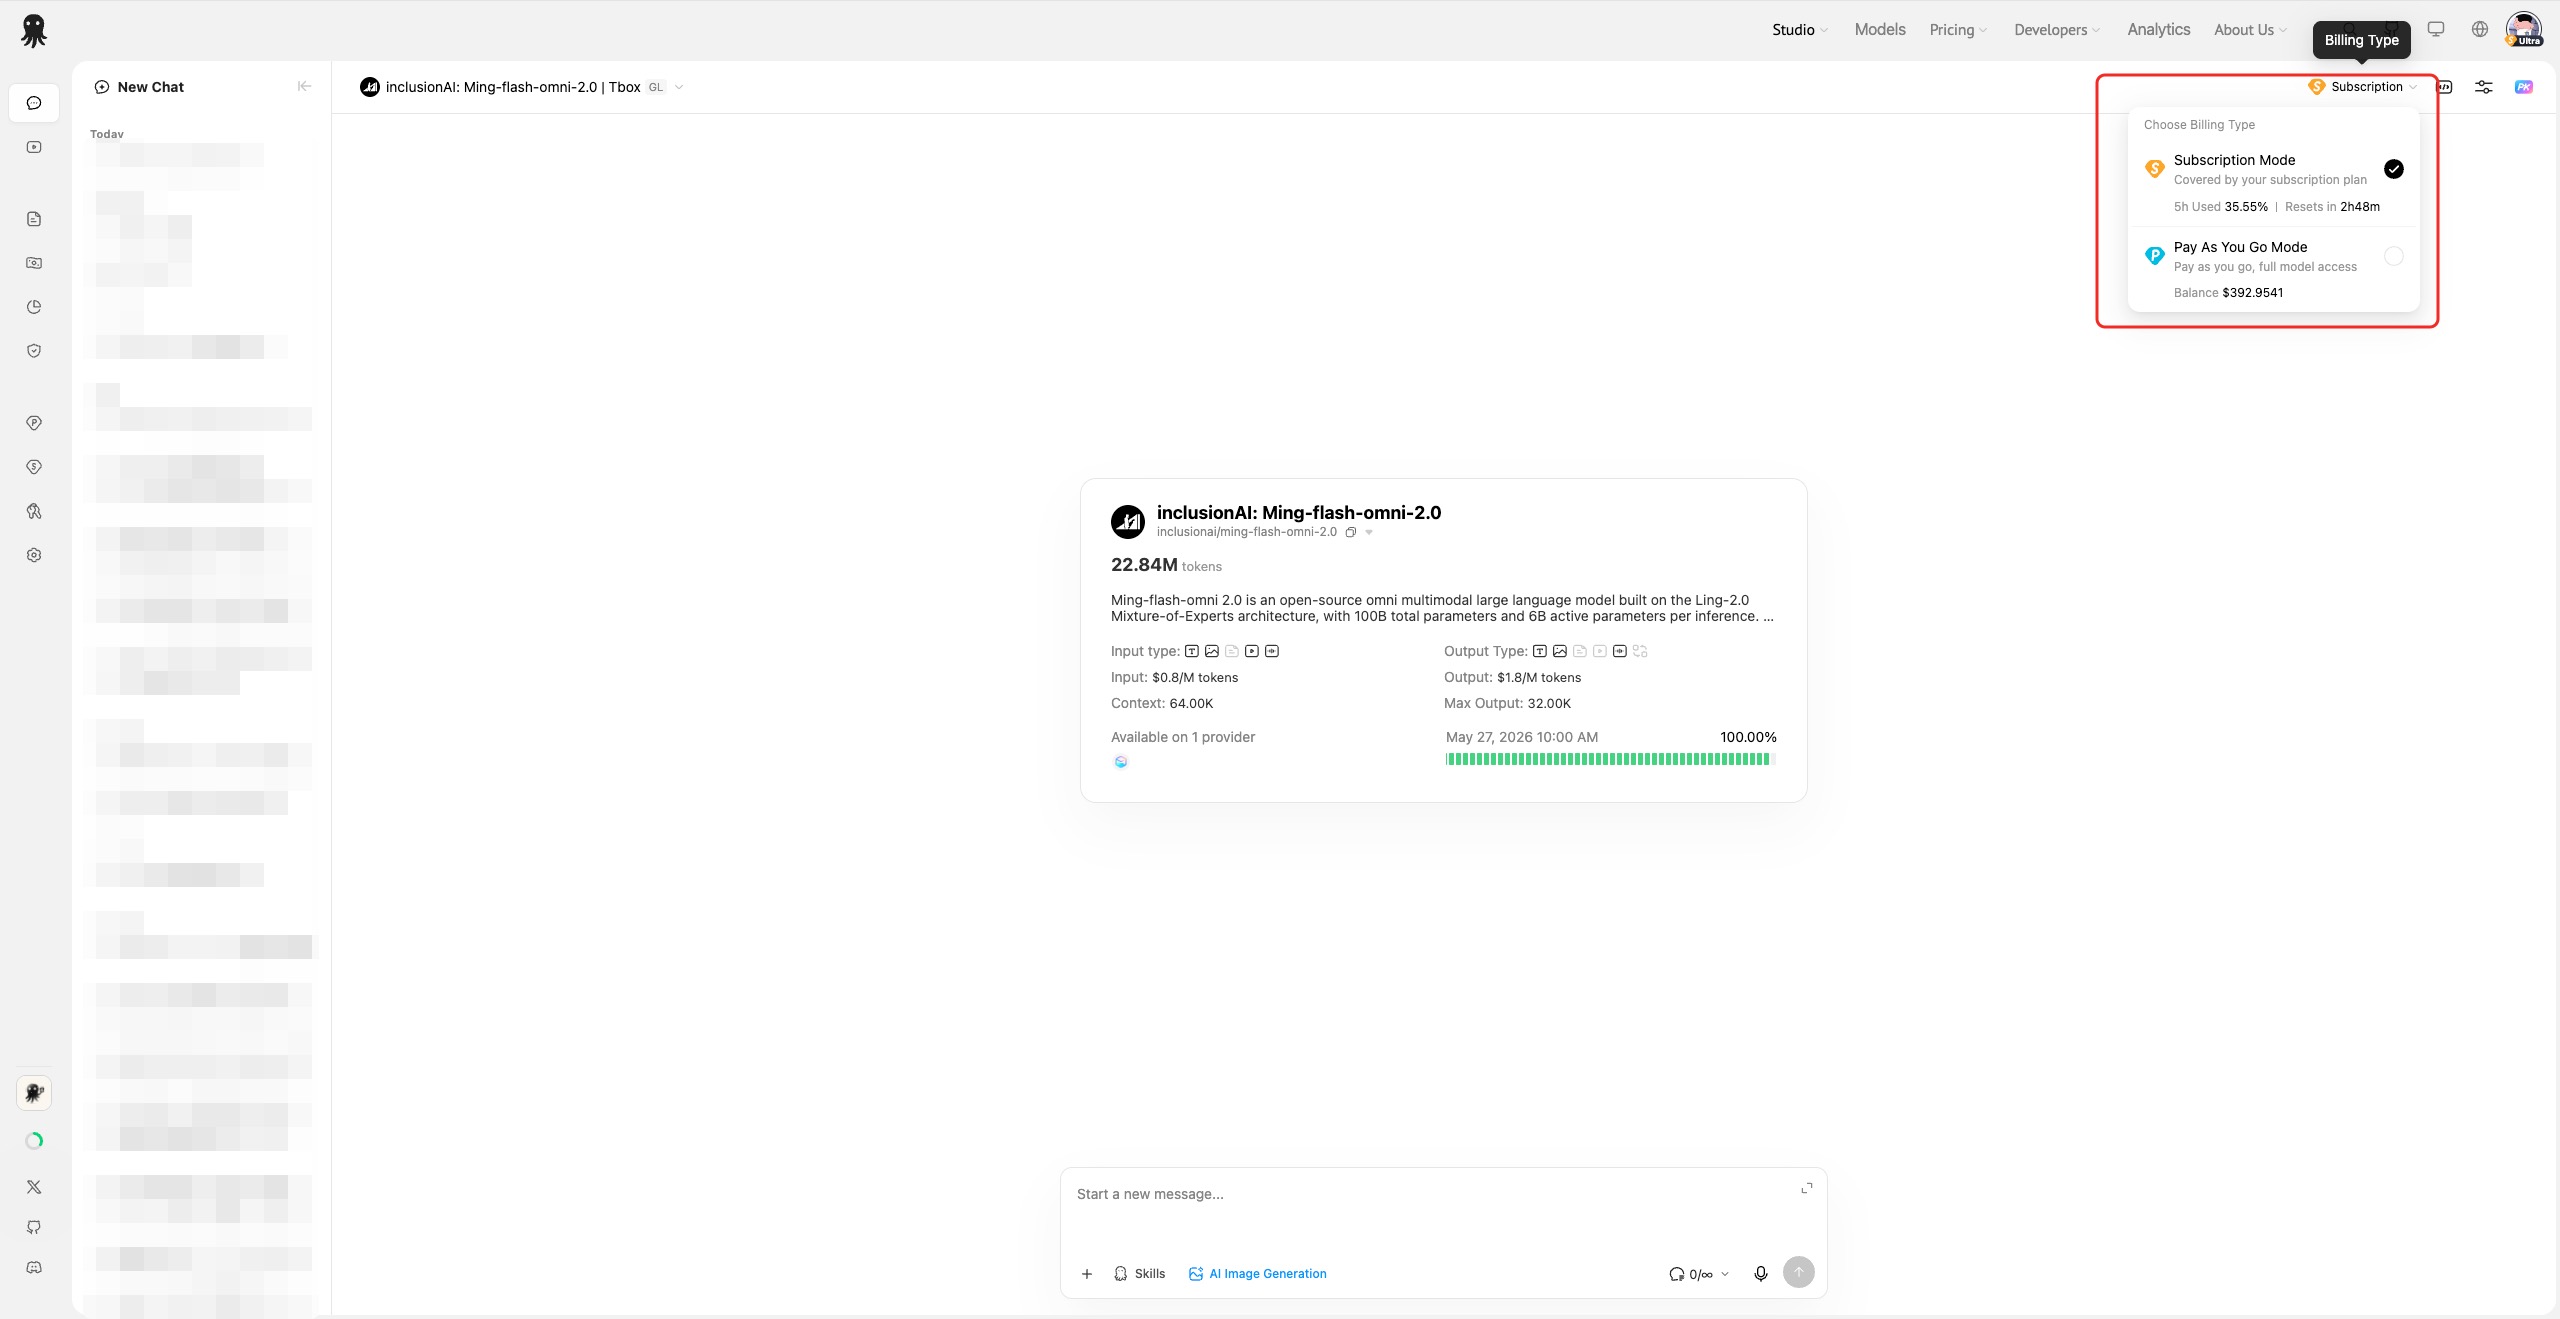Expand the Studio menu in the top navigation
The width and height of the screenshot is (2560, 1319).
pos(1800,30)
